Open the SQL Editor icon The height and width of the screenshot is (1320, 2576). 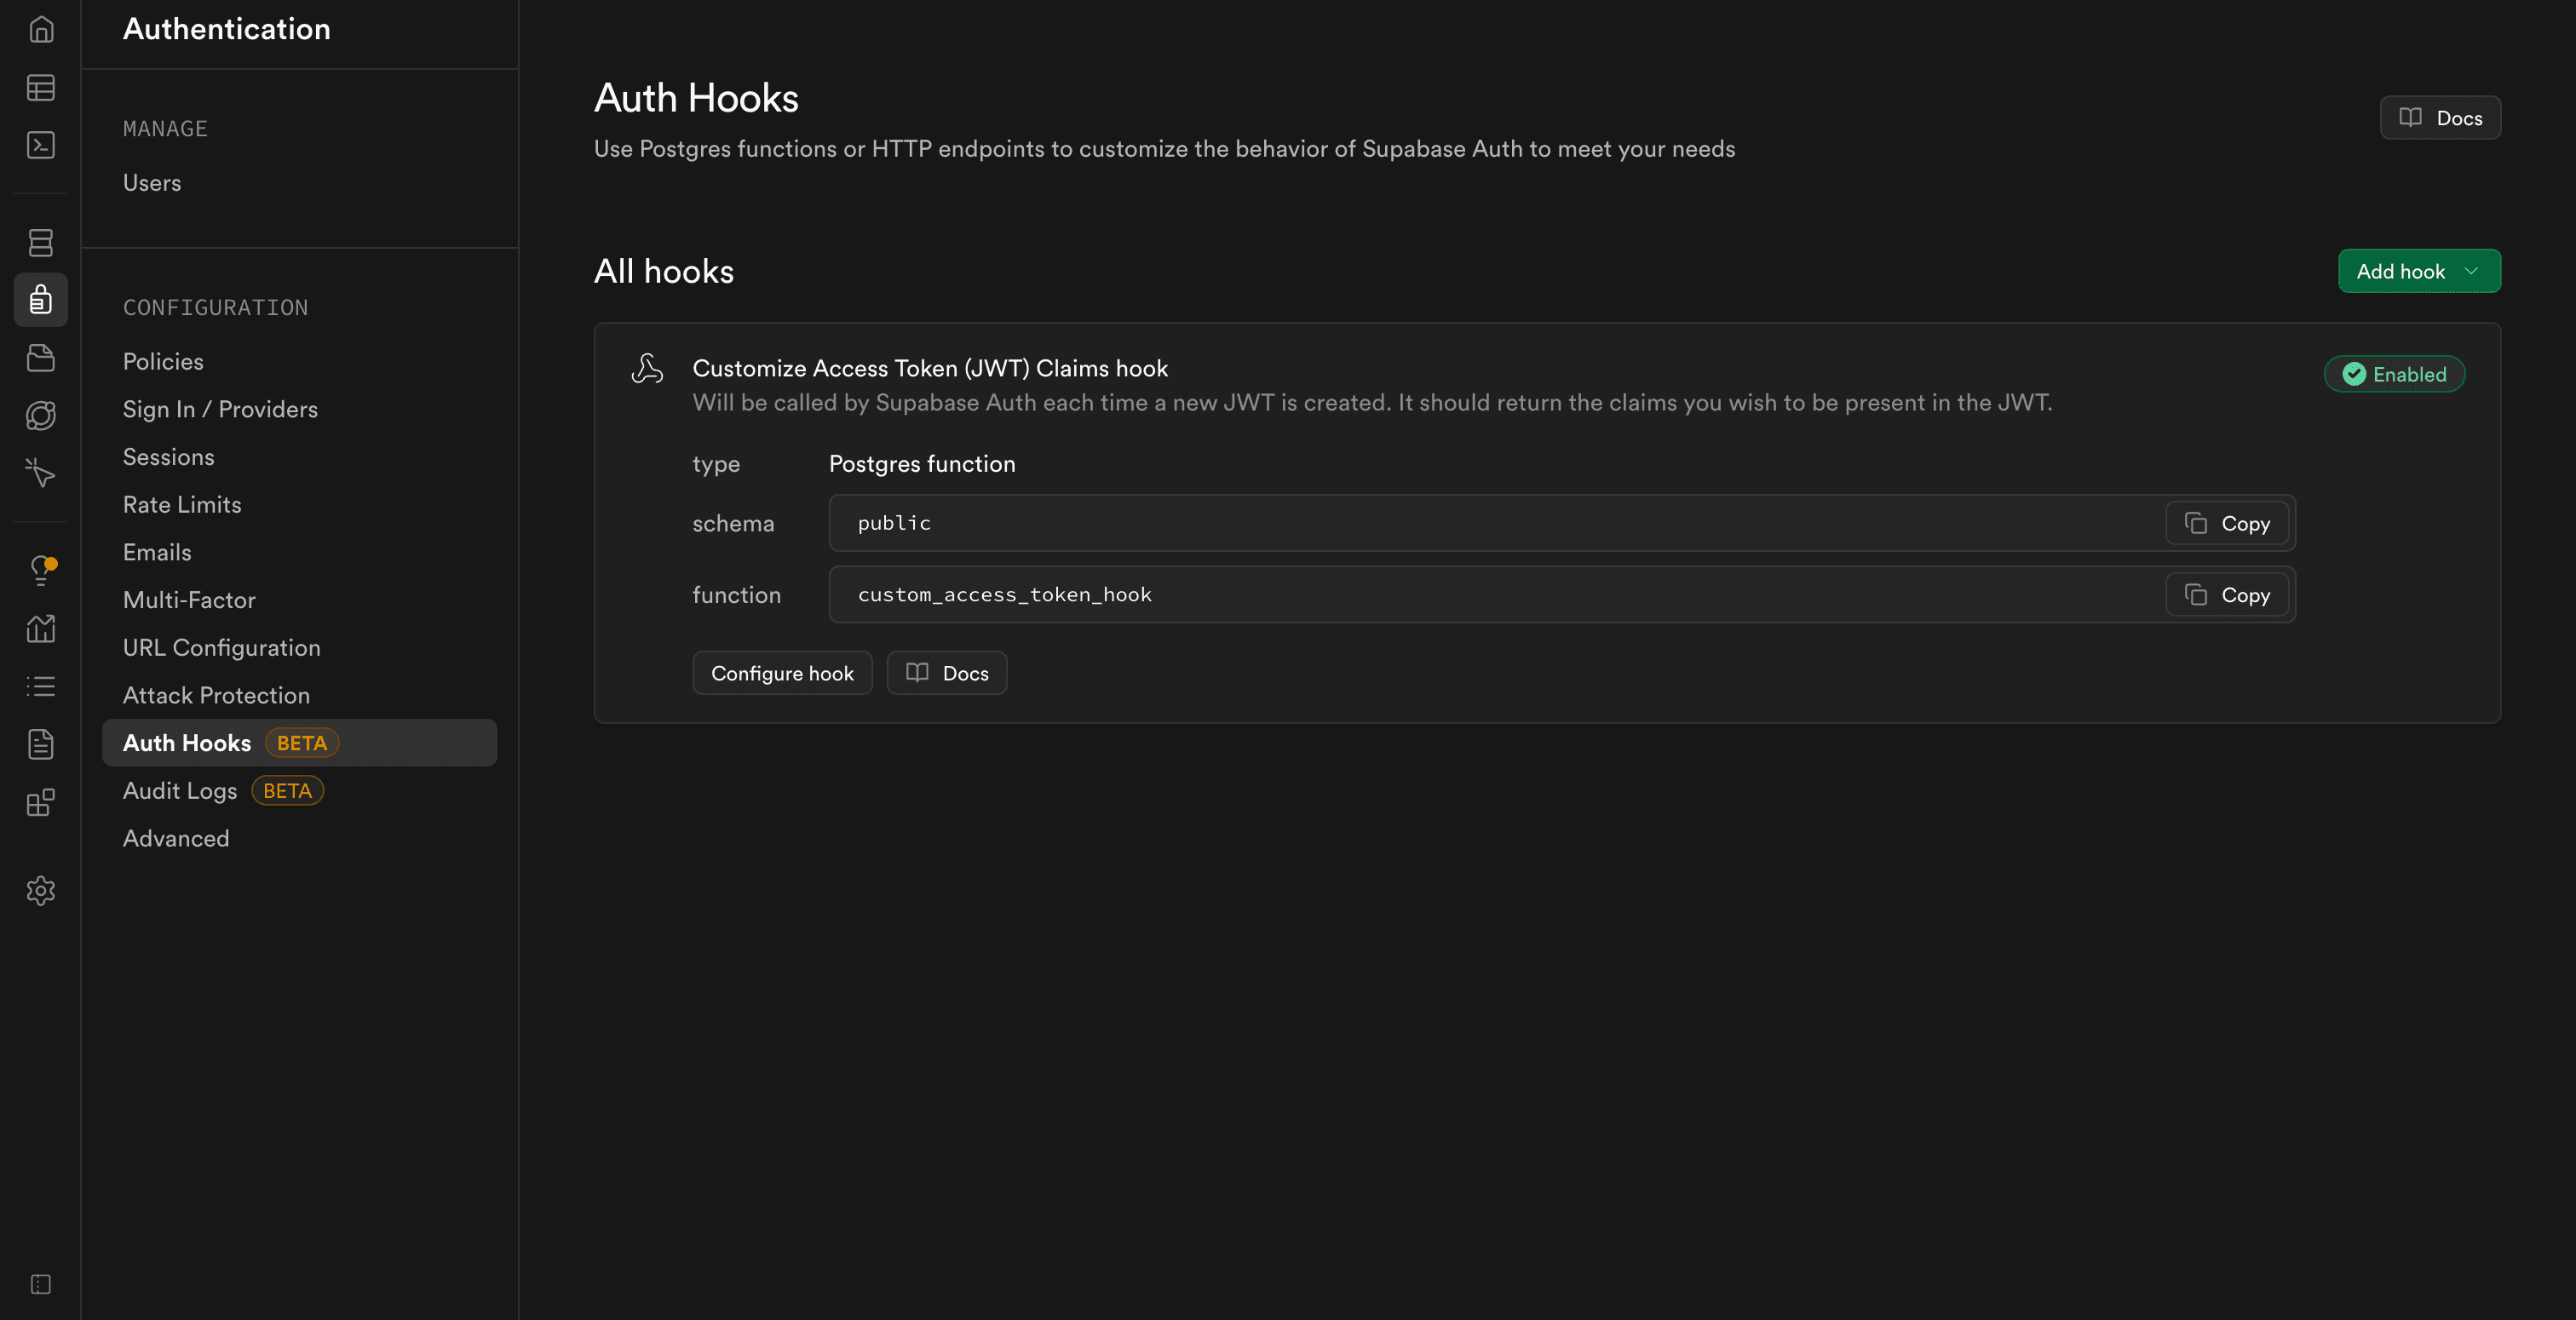[41, 145]
